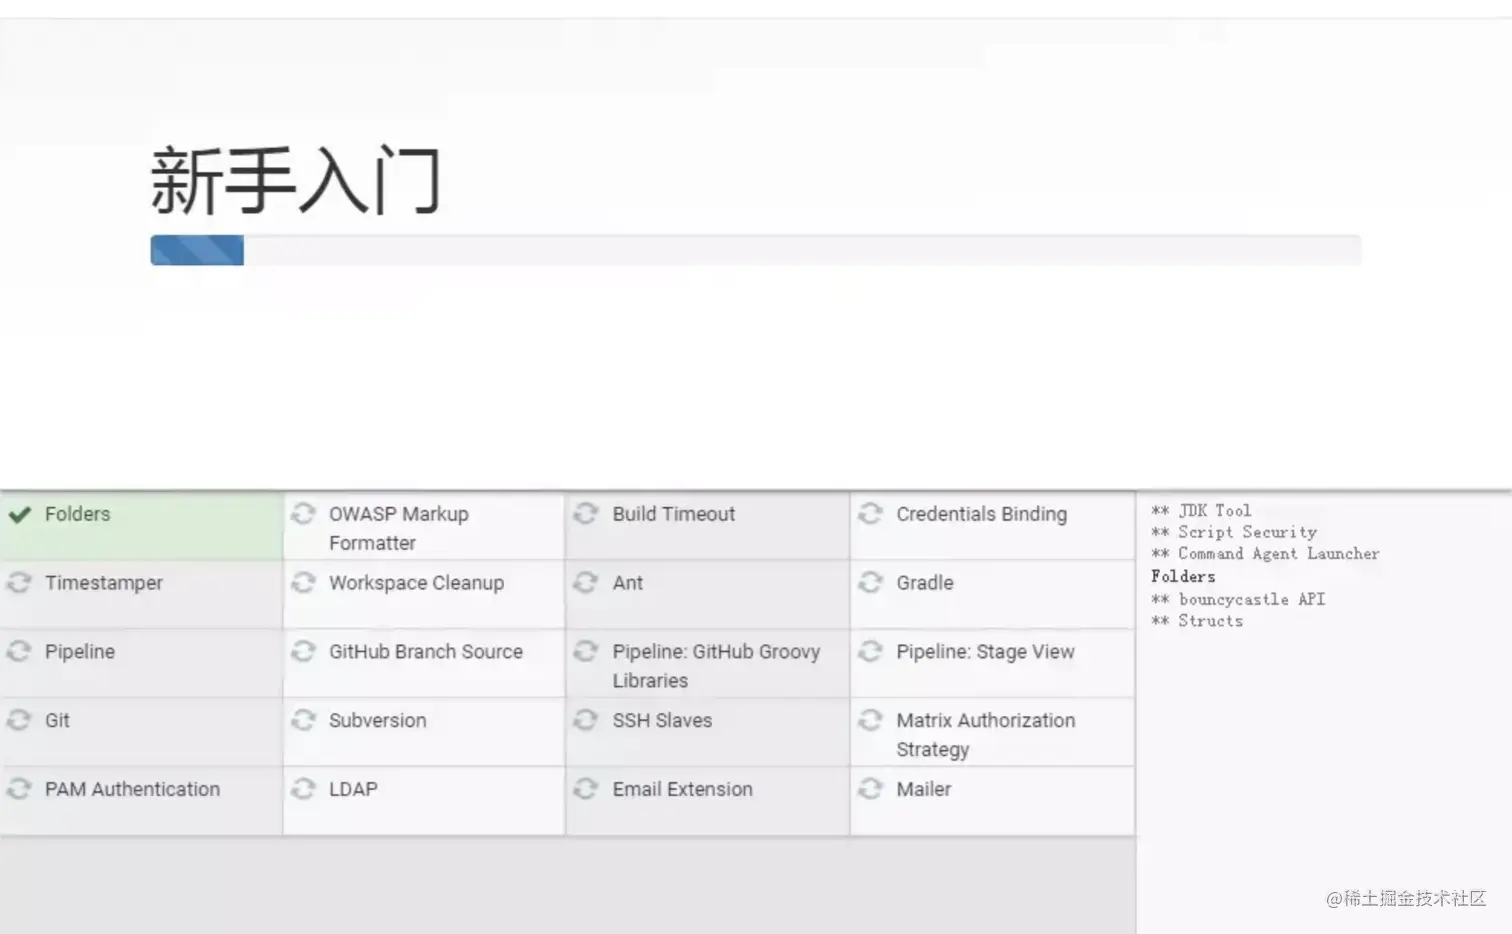Click the sync icon beside Matrix Authorization Strategy
Viewport: 1512px width, 934px height.
pos(870,721)
